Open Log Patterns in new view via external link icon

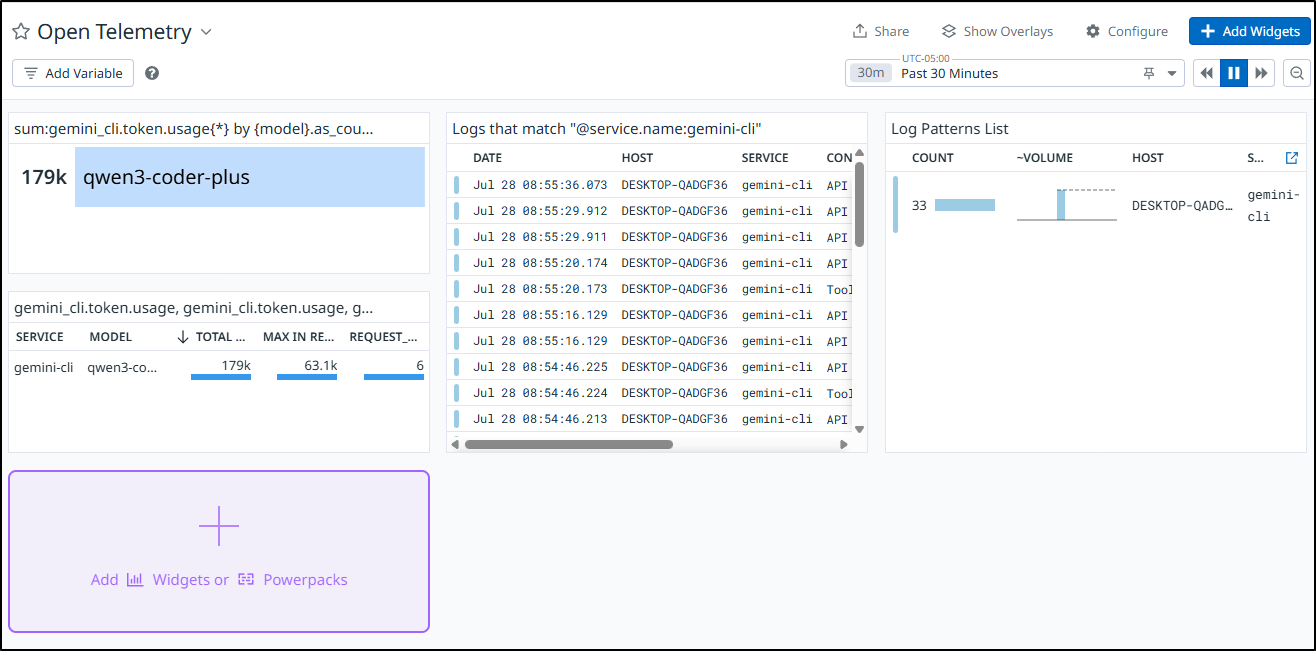coord(1291,158)
